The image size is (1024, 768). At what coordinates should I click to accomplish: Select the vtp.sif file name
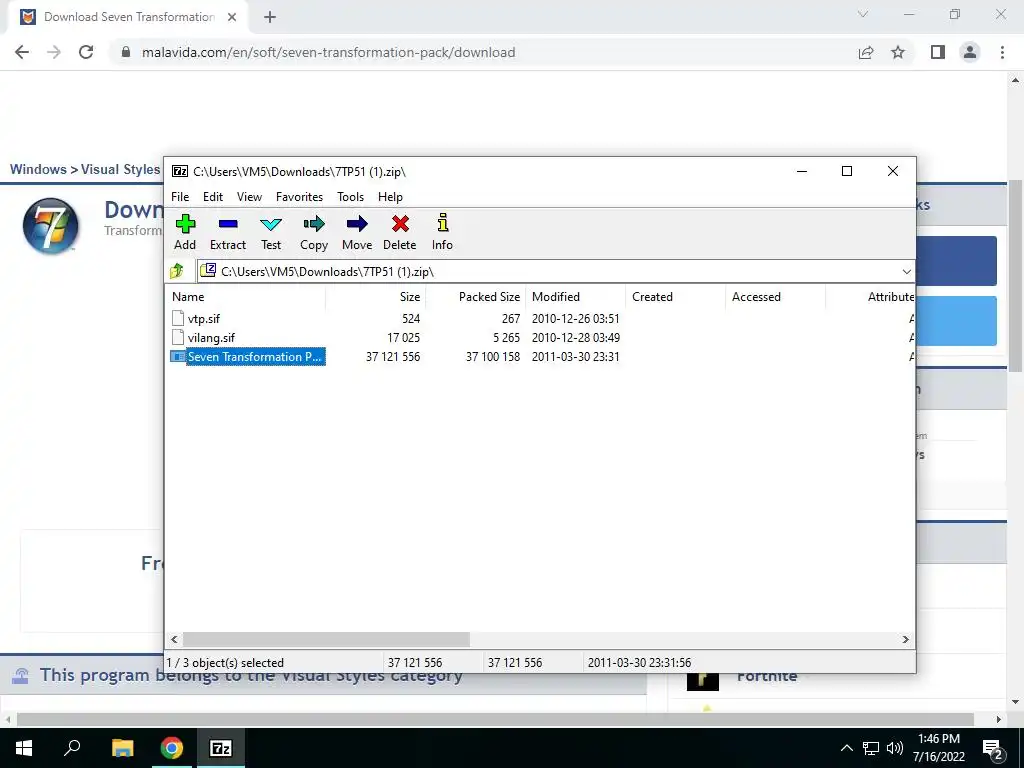[204, 319]
